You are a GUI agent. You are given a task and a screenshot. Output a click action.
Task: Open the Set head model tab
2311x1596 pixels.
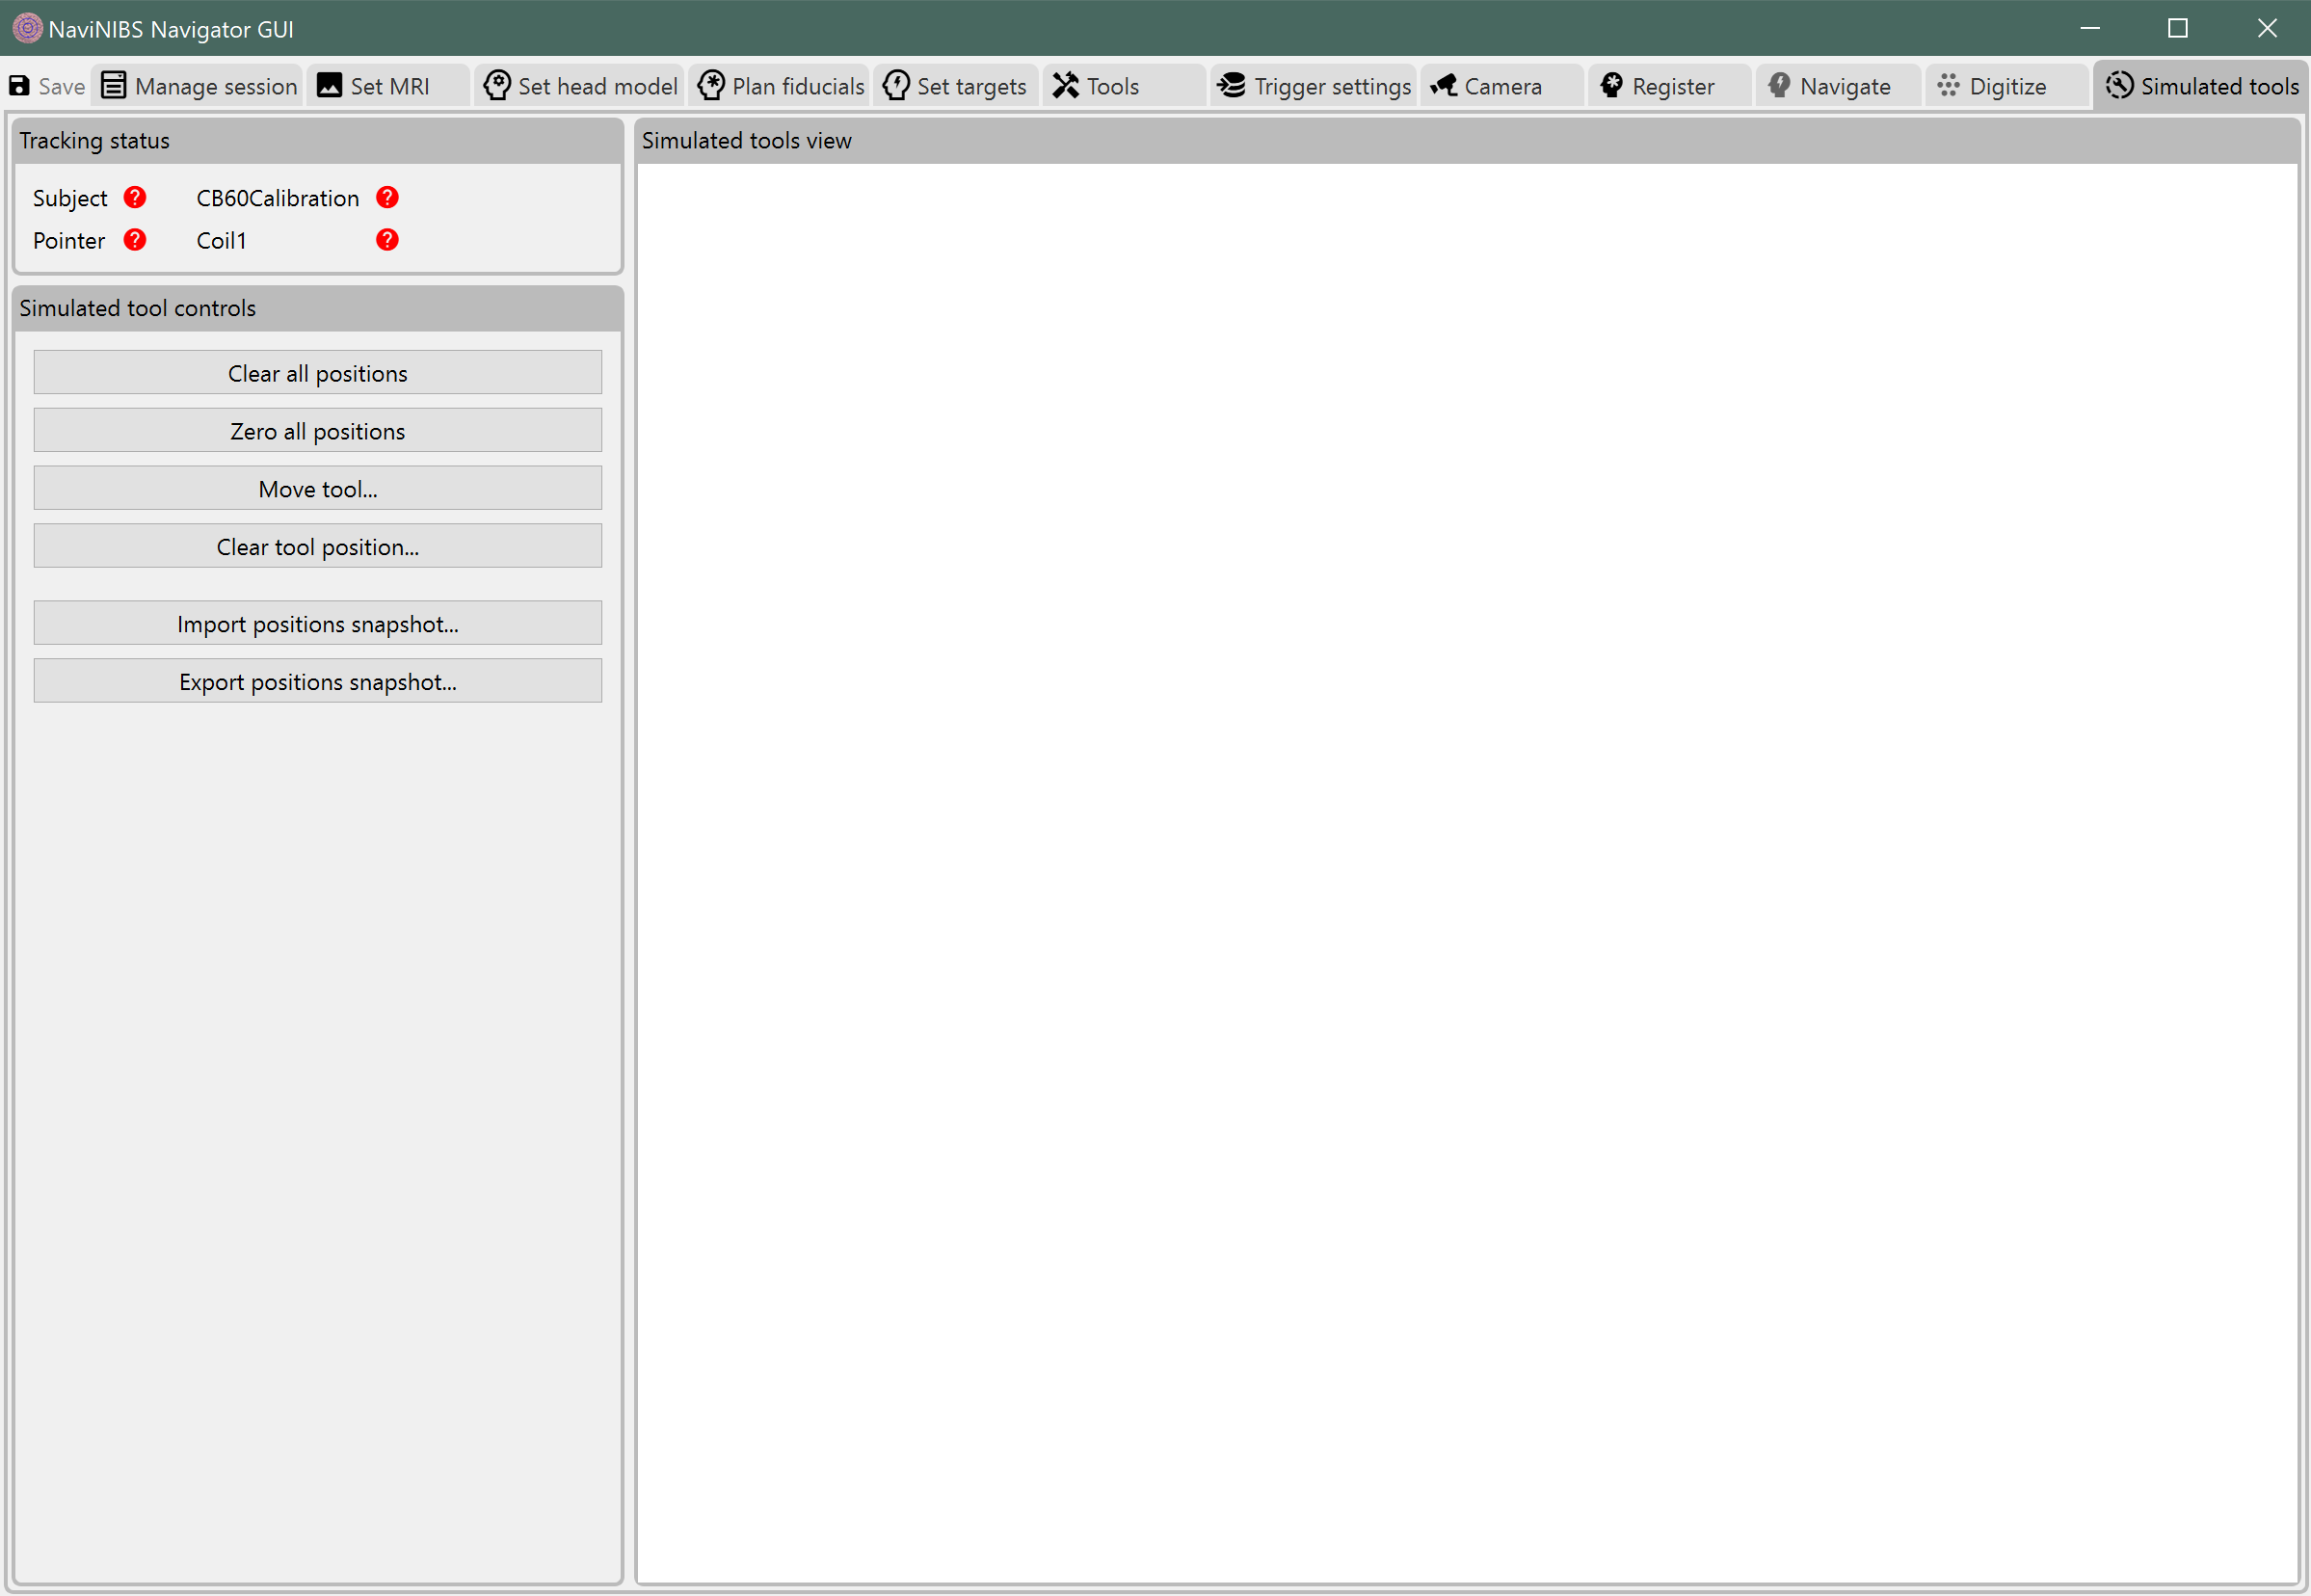click(x=580, y=86)
